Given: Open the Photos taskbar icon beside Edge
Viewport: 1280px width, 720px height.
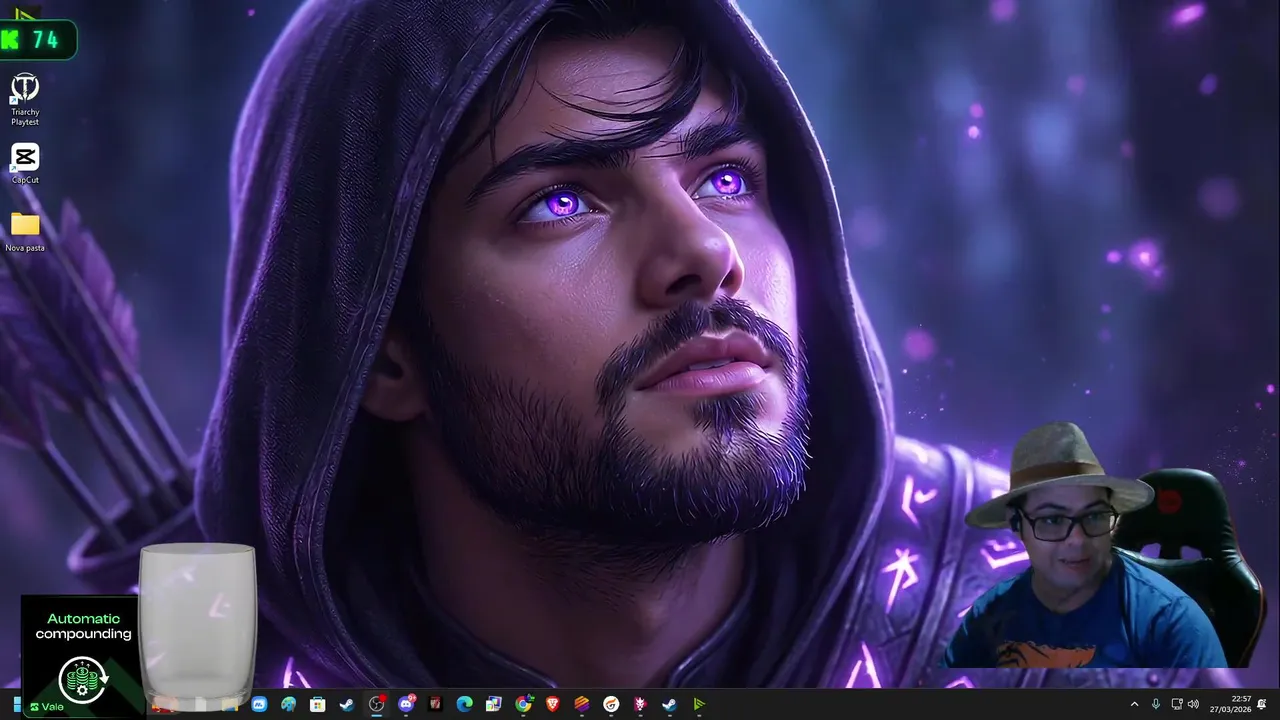Looking at the screenshot, I should click(493, 704).
